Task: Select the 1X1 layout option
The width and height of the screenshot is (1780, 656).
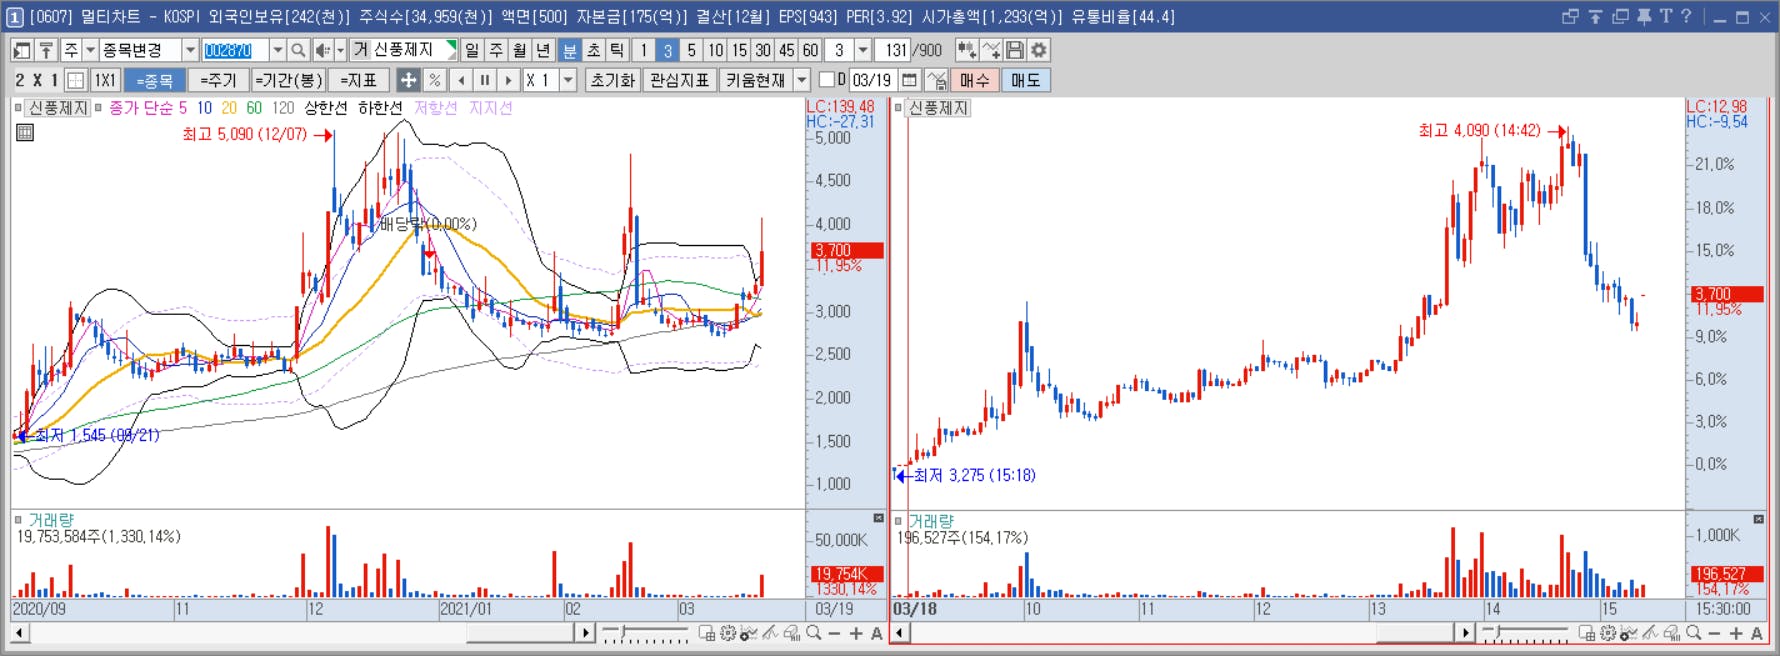Action: pos(105,80)
